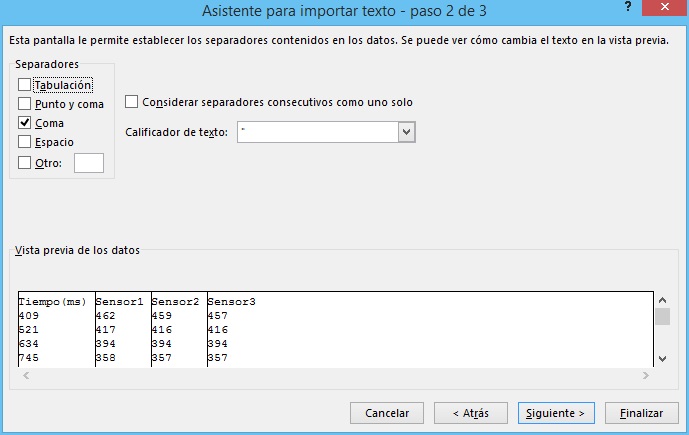
Task: Click the preview vertical scrollbar up arrow
Action: tap(661, 299)
